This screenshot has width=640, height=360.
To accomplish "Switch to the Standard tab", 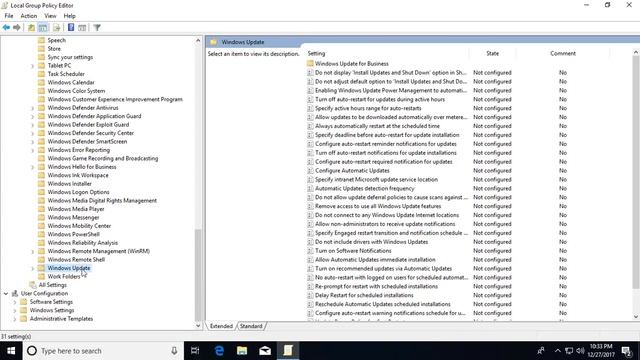I will [x=251, y=326].
